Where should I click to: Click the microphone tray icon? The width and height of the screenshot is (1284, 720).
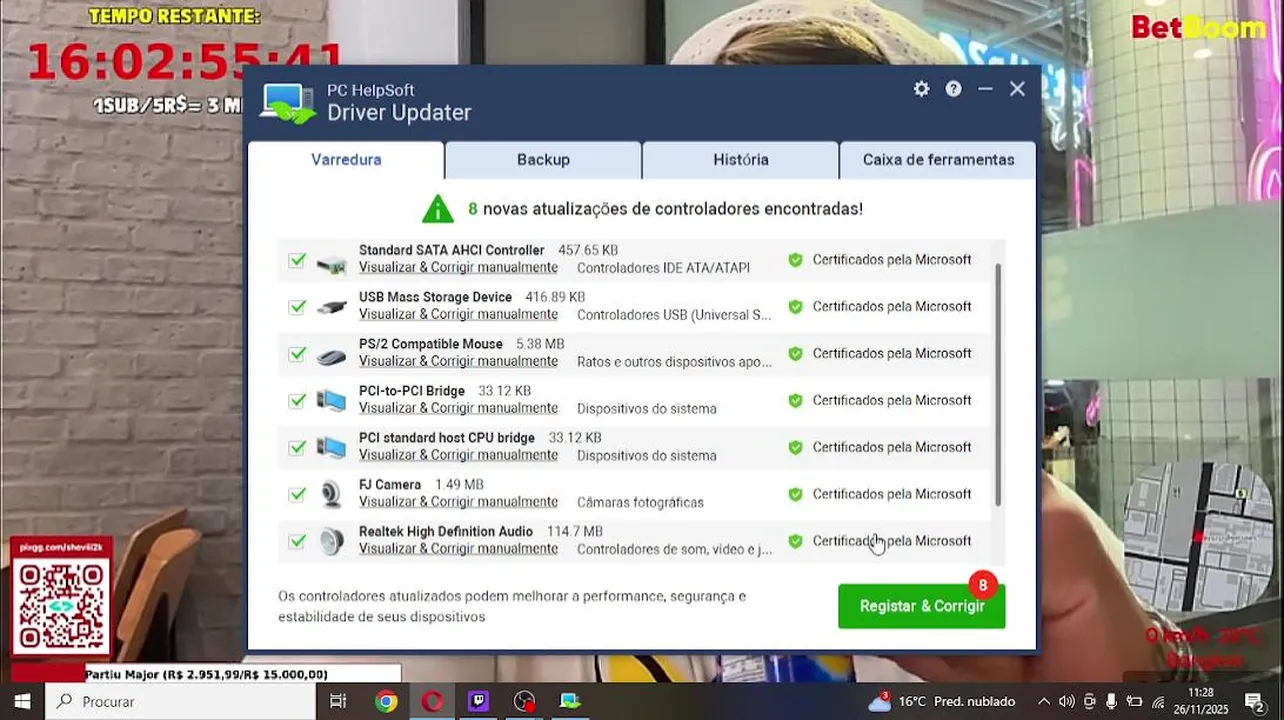click(x=1111, y=701)
